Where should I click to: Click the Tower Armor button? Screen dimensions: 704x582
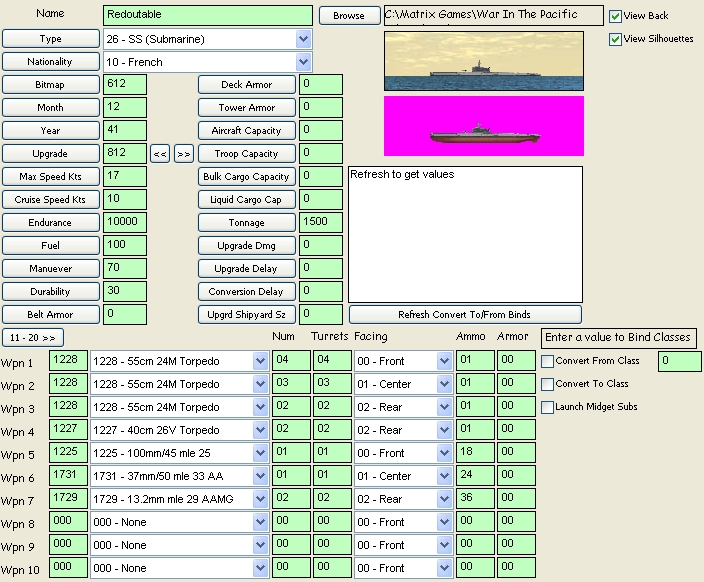tap(247, 107)
